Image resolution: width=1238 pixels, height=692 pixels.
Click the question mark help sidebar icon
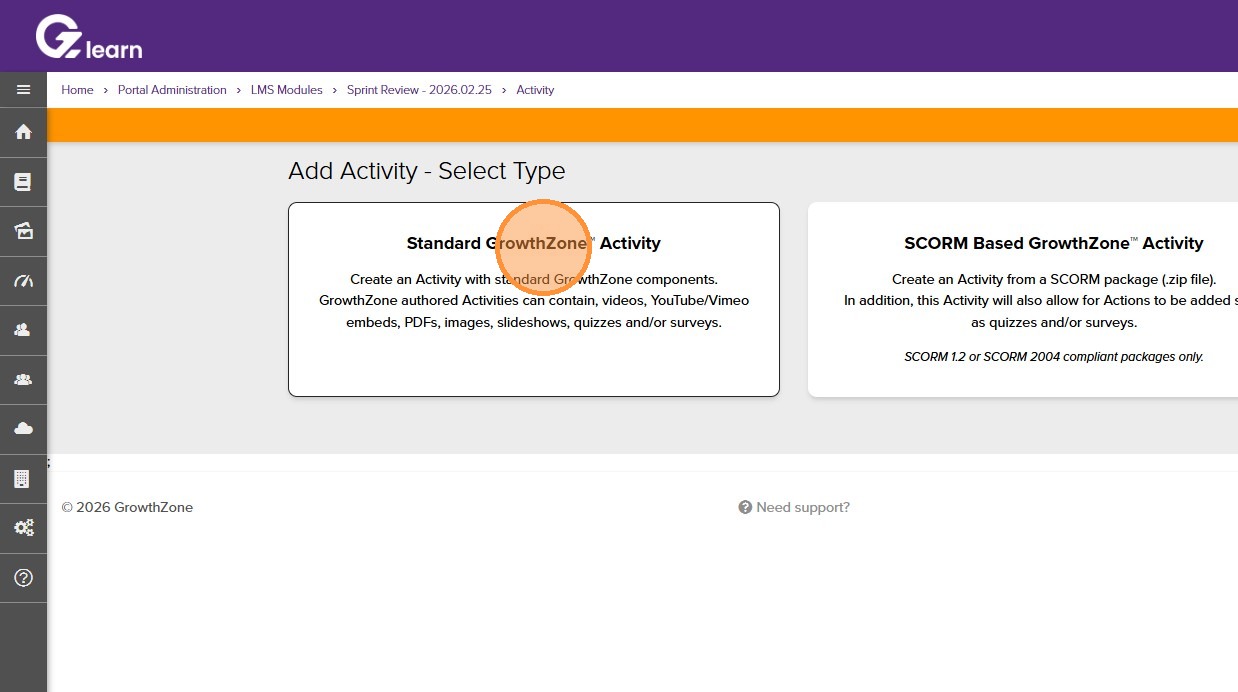tap(23, 578)
